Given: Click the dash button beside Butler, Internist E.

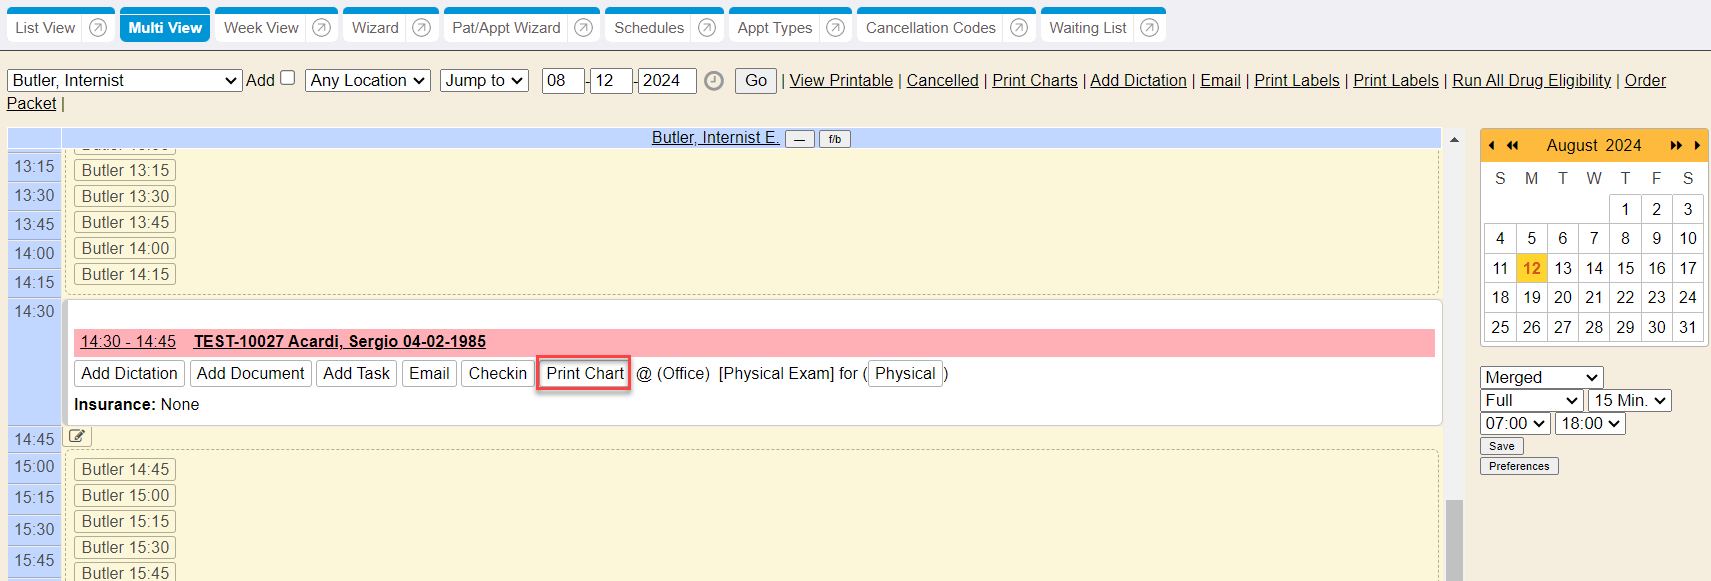Looking at the screenshot, I should pos(799,139).
